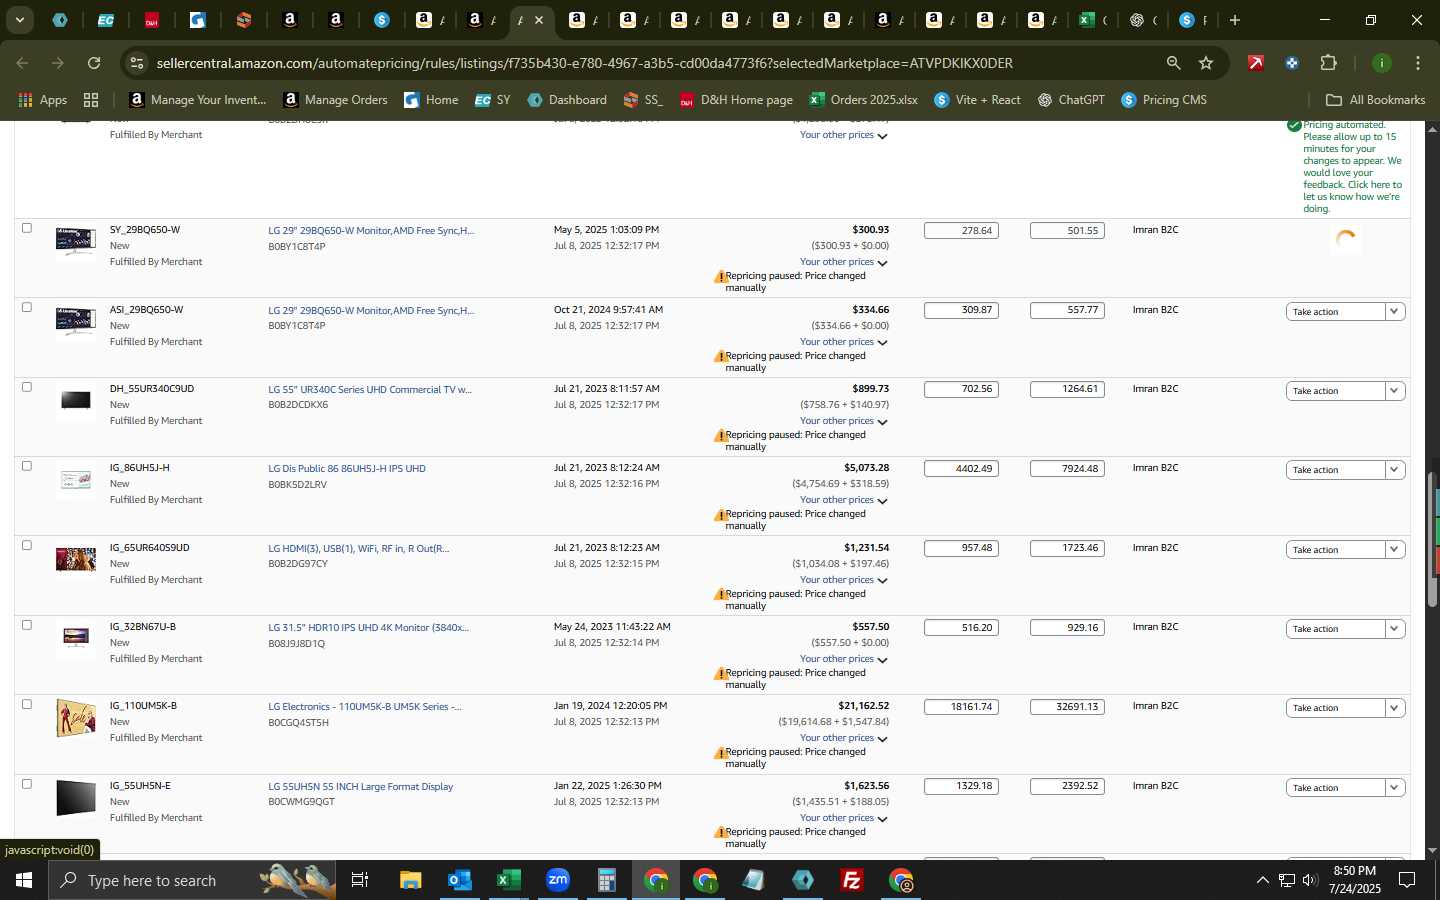Edit maximum price field 32691.13
Image resolution: width=1440 pixels, height=900 pixels.
click(x=1067, y=707)
